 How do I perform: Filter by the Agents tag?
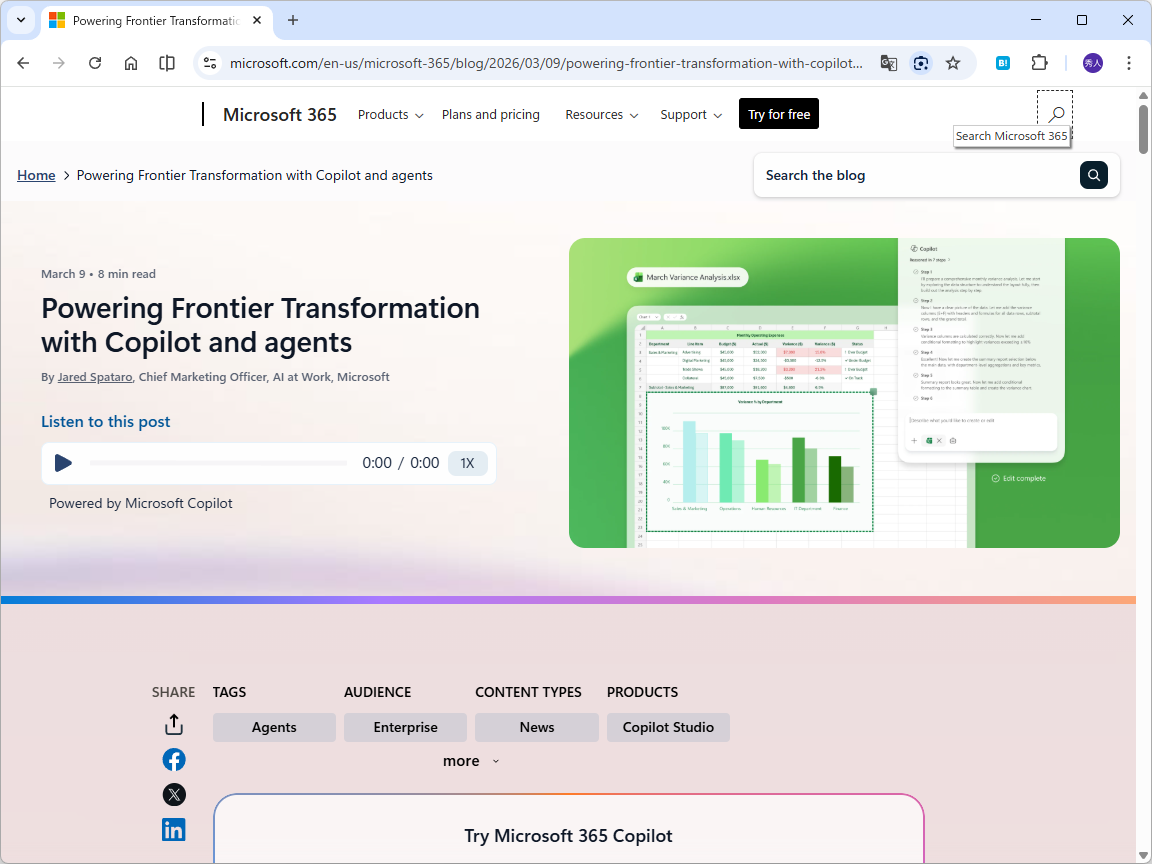click(x=274, y=727)
